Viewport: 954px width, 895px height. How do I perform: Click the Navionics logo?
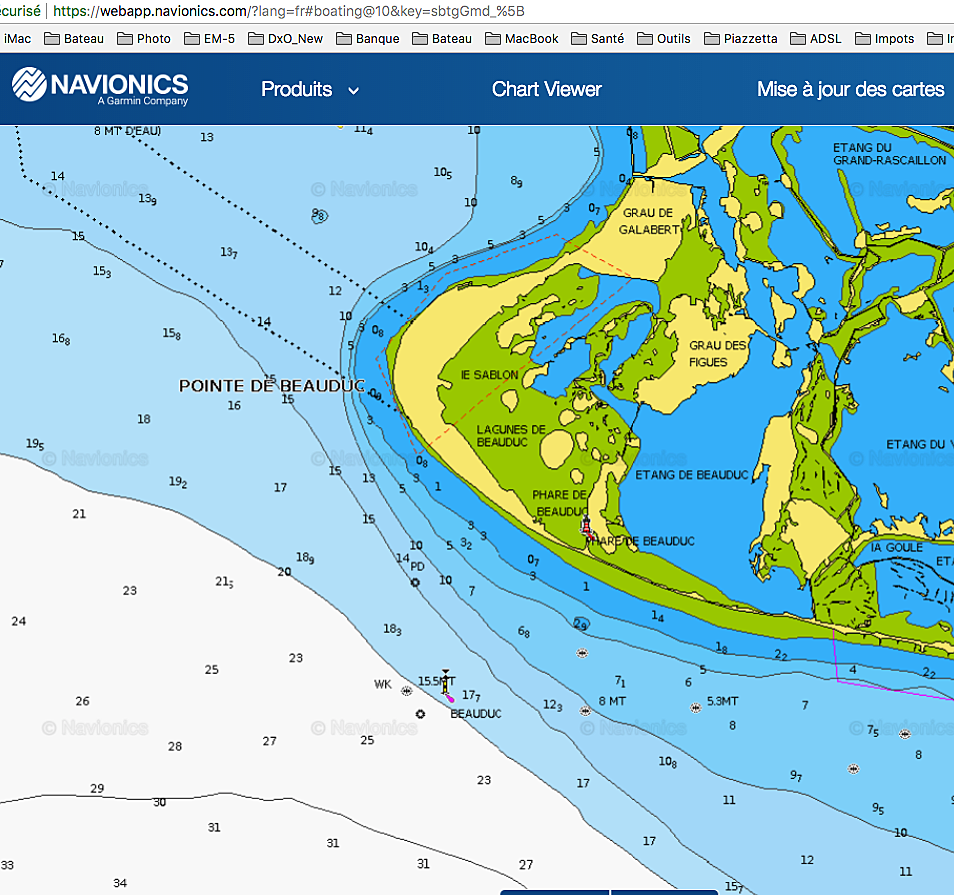coord(100,87)
